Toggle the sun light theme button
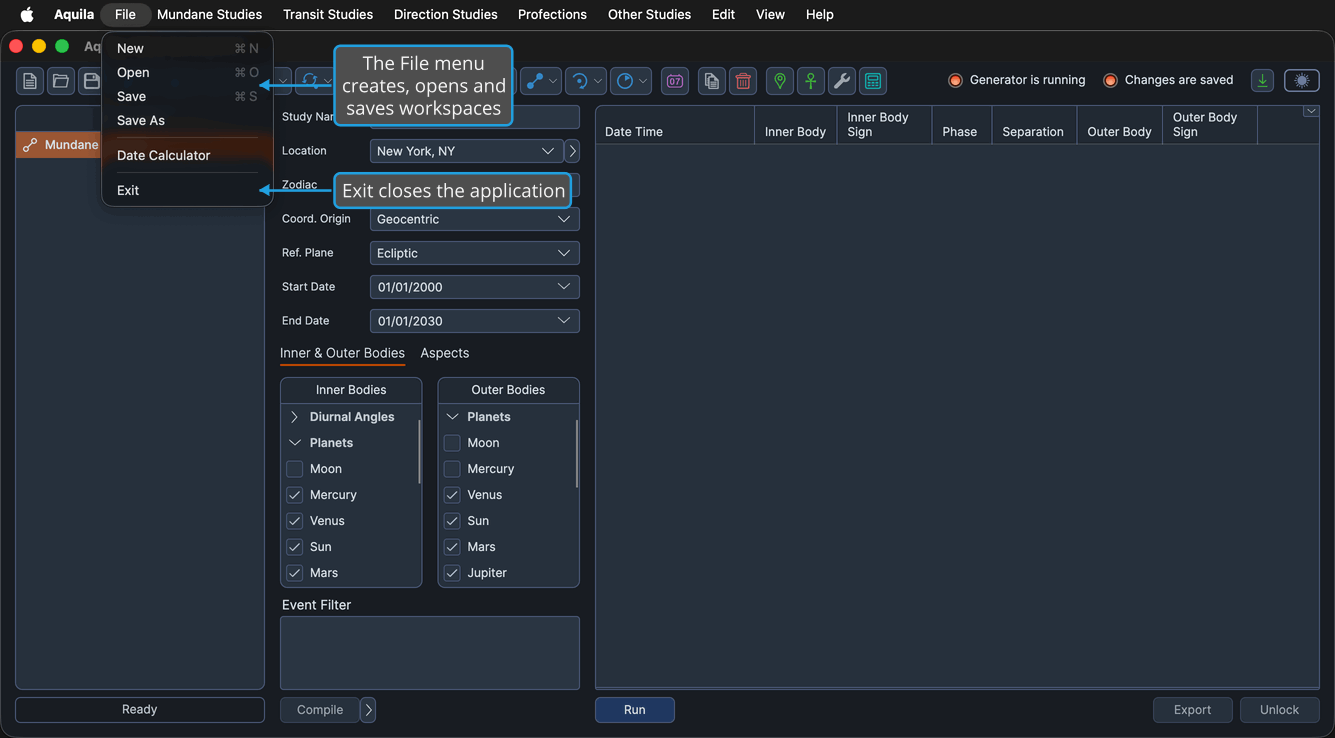Image resolution: width=1335 pixels, height=738 pixels. pyautogui.click(x=1302, y=81)
